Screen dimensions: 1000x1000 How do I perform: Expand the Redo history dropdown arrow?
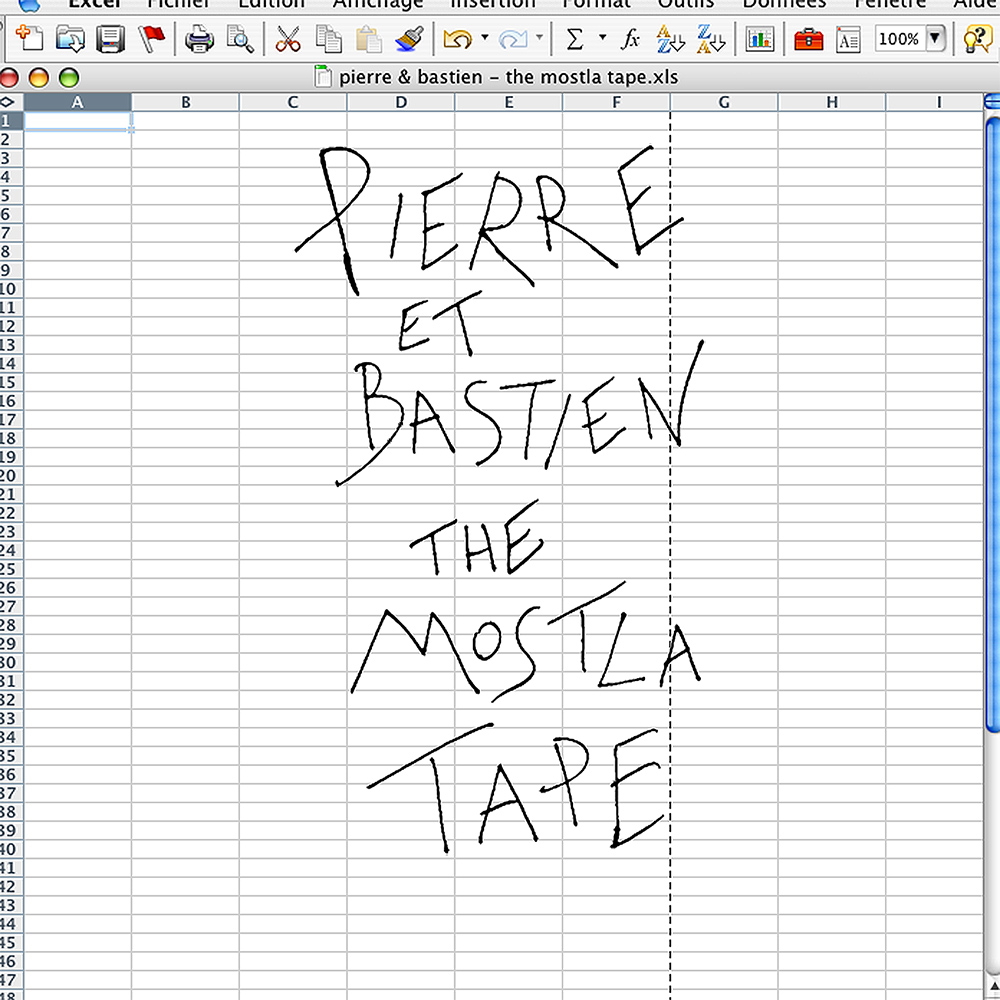(540, 38)
